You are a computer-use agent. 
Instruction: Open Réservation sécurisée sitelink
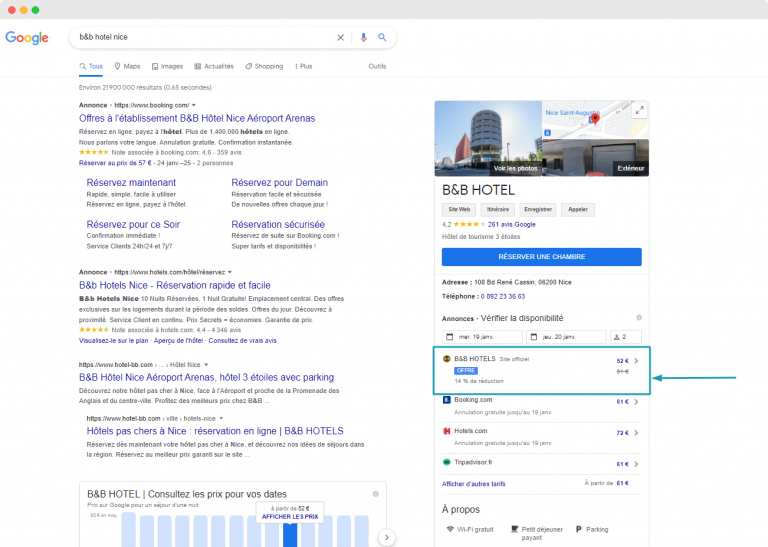coord(278,224)
